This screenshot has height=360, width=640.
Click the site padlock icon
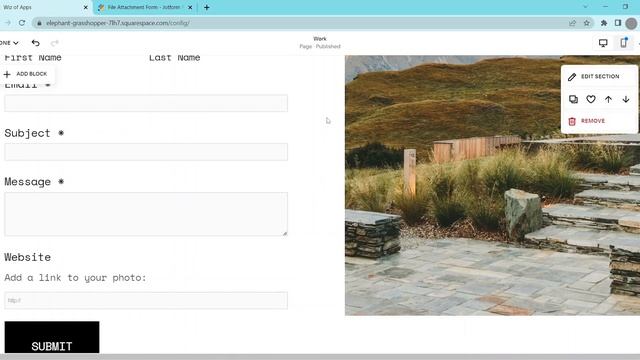[39, 23]
